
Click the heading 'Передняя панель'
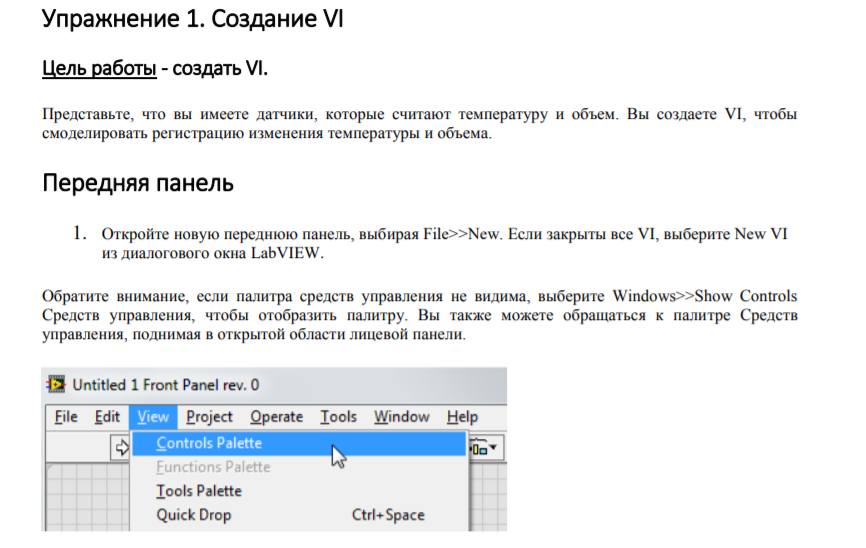tap(138, 183)
